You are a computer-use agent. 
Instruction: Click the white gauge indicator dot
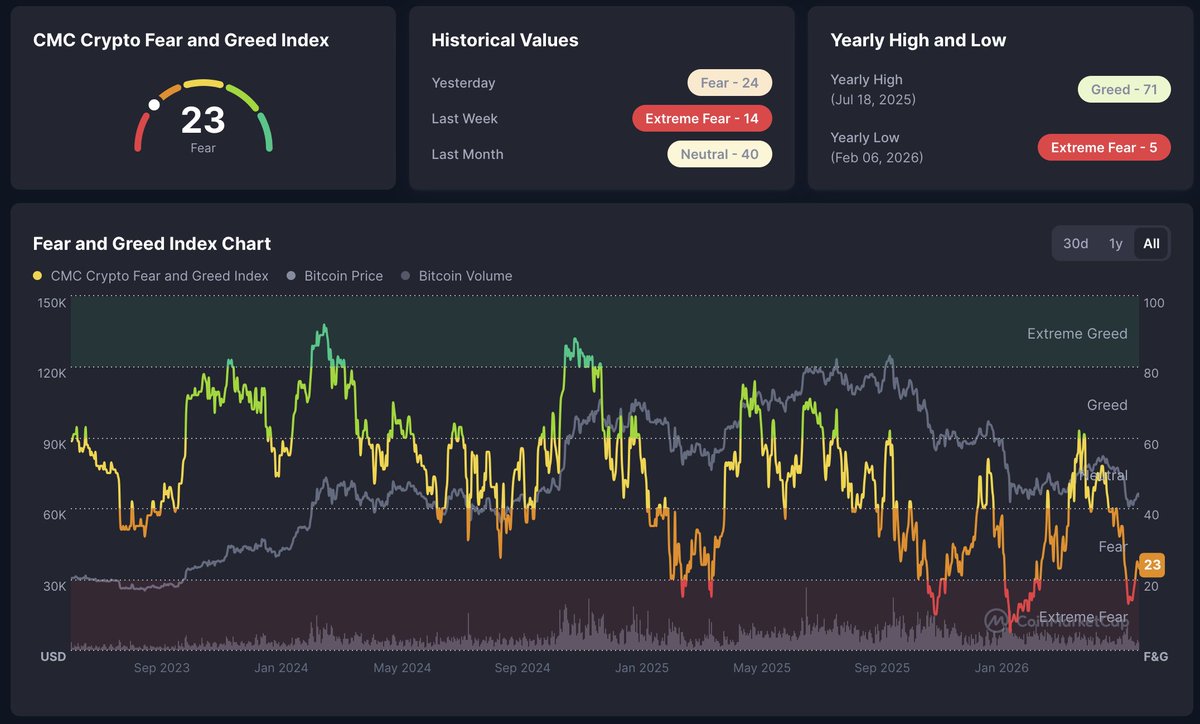point(154,104)
